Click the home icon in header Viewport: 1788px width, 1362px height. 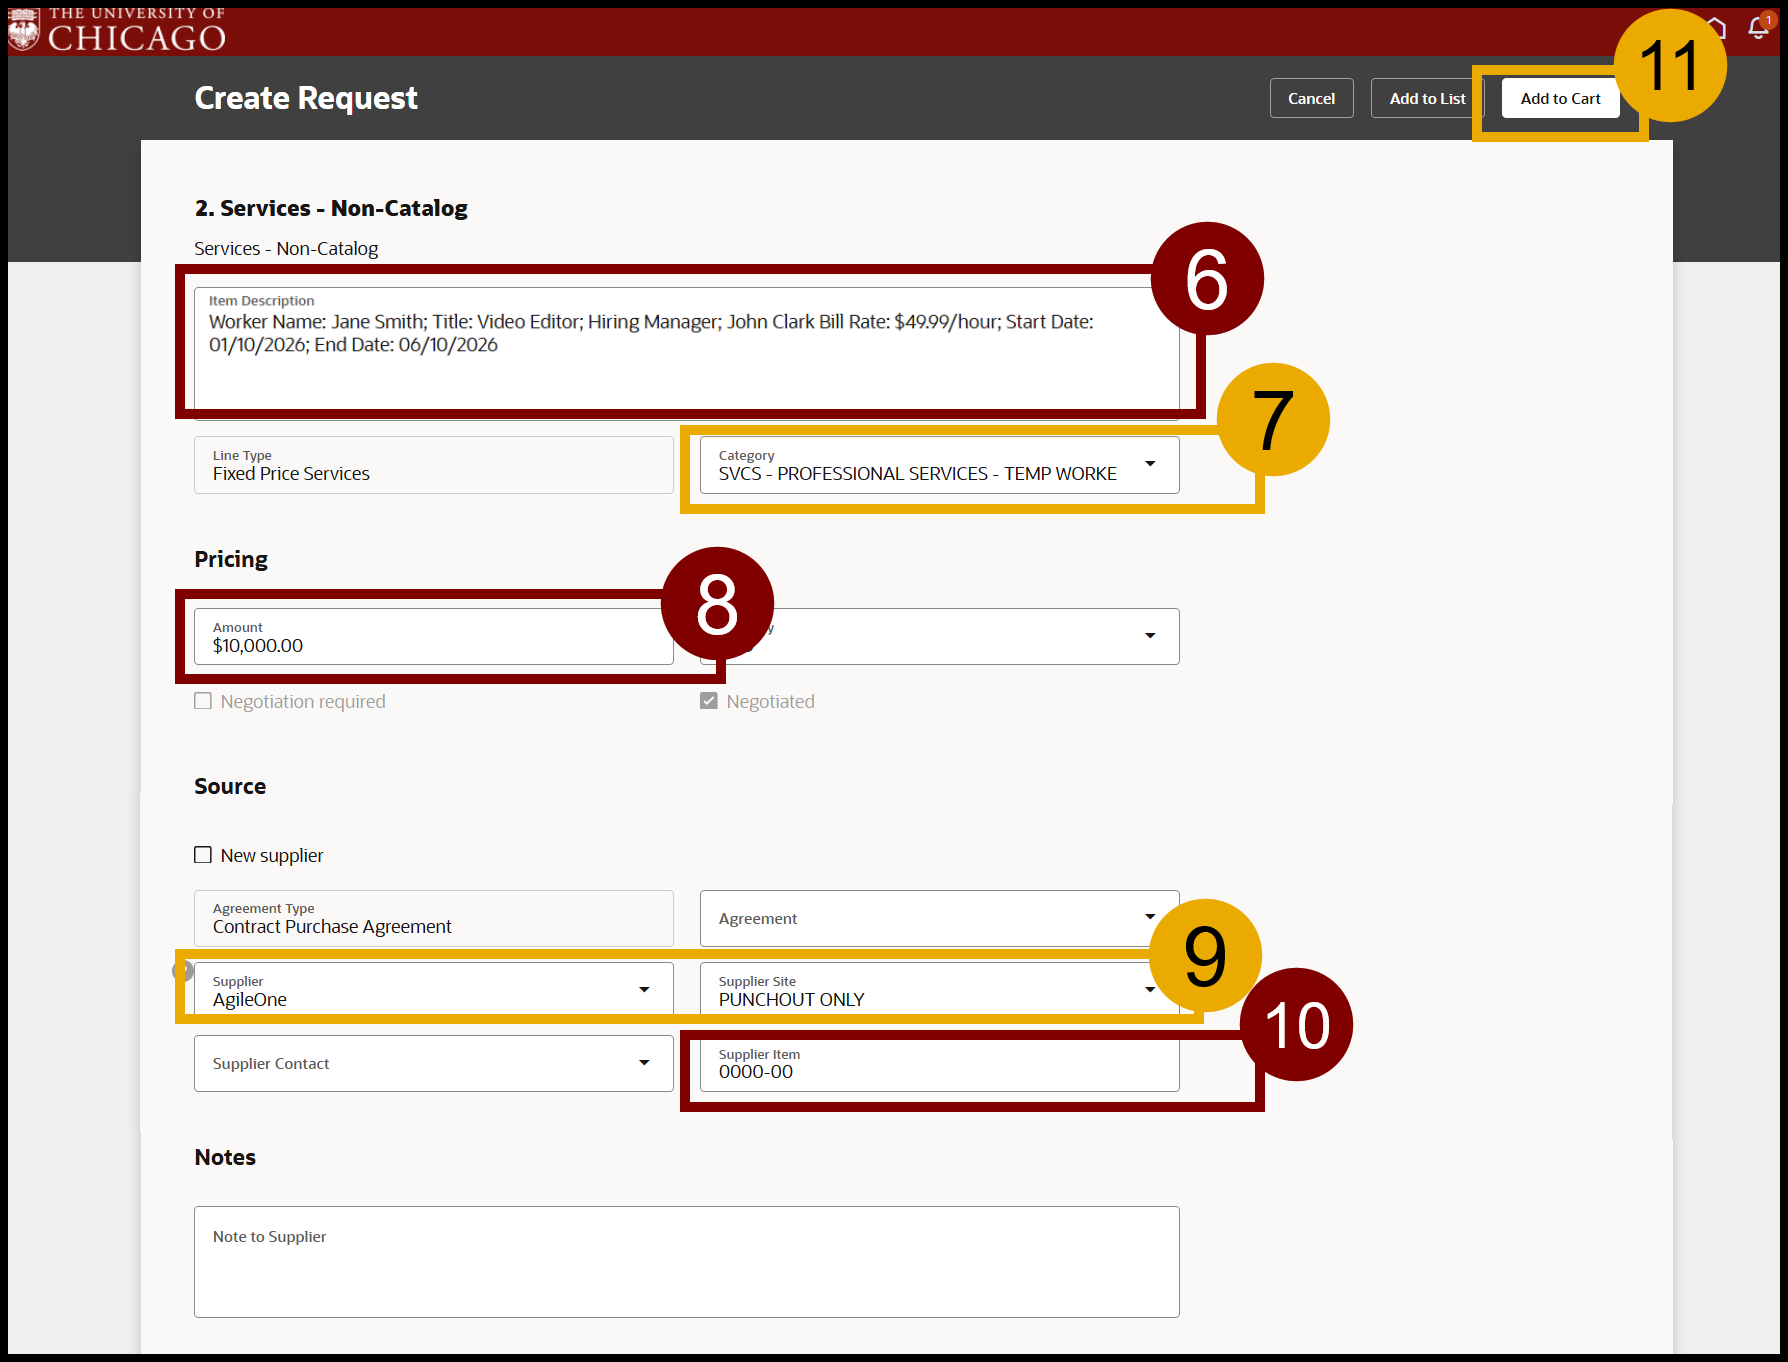(x=1719, y=28)
